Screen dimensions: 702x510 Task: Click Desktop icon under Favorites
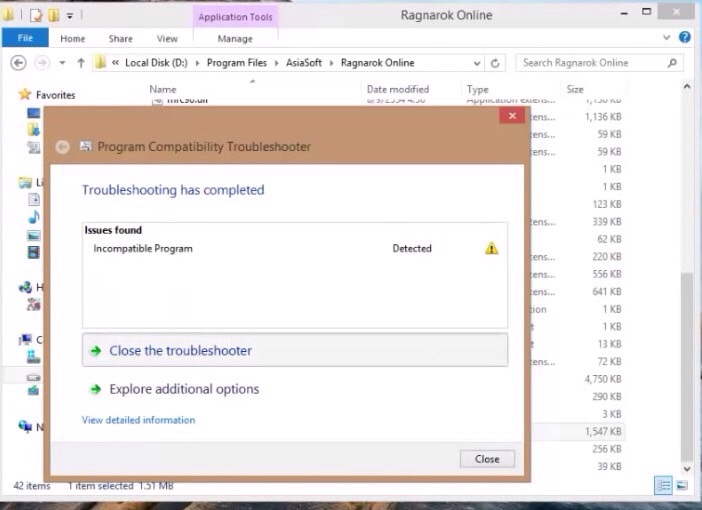point(34,113)
